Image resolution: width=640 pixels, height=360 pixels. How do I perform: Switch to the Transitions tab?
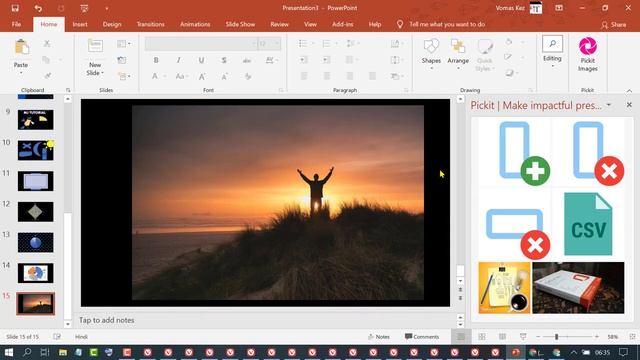[151, 24]
